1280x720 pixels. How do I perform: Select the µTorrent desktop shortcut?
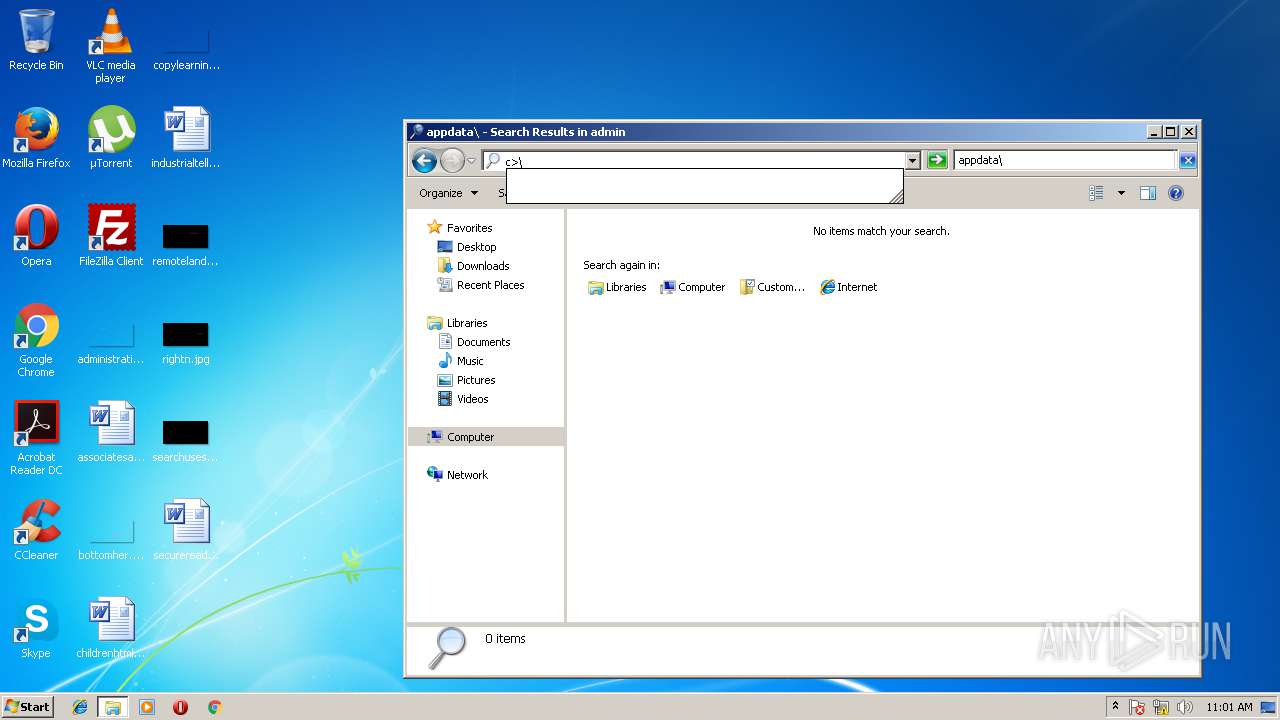coord(111,138)
